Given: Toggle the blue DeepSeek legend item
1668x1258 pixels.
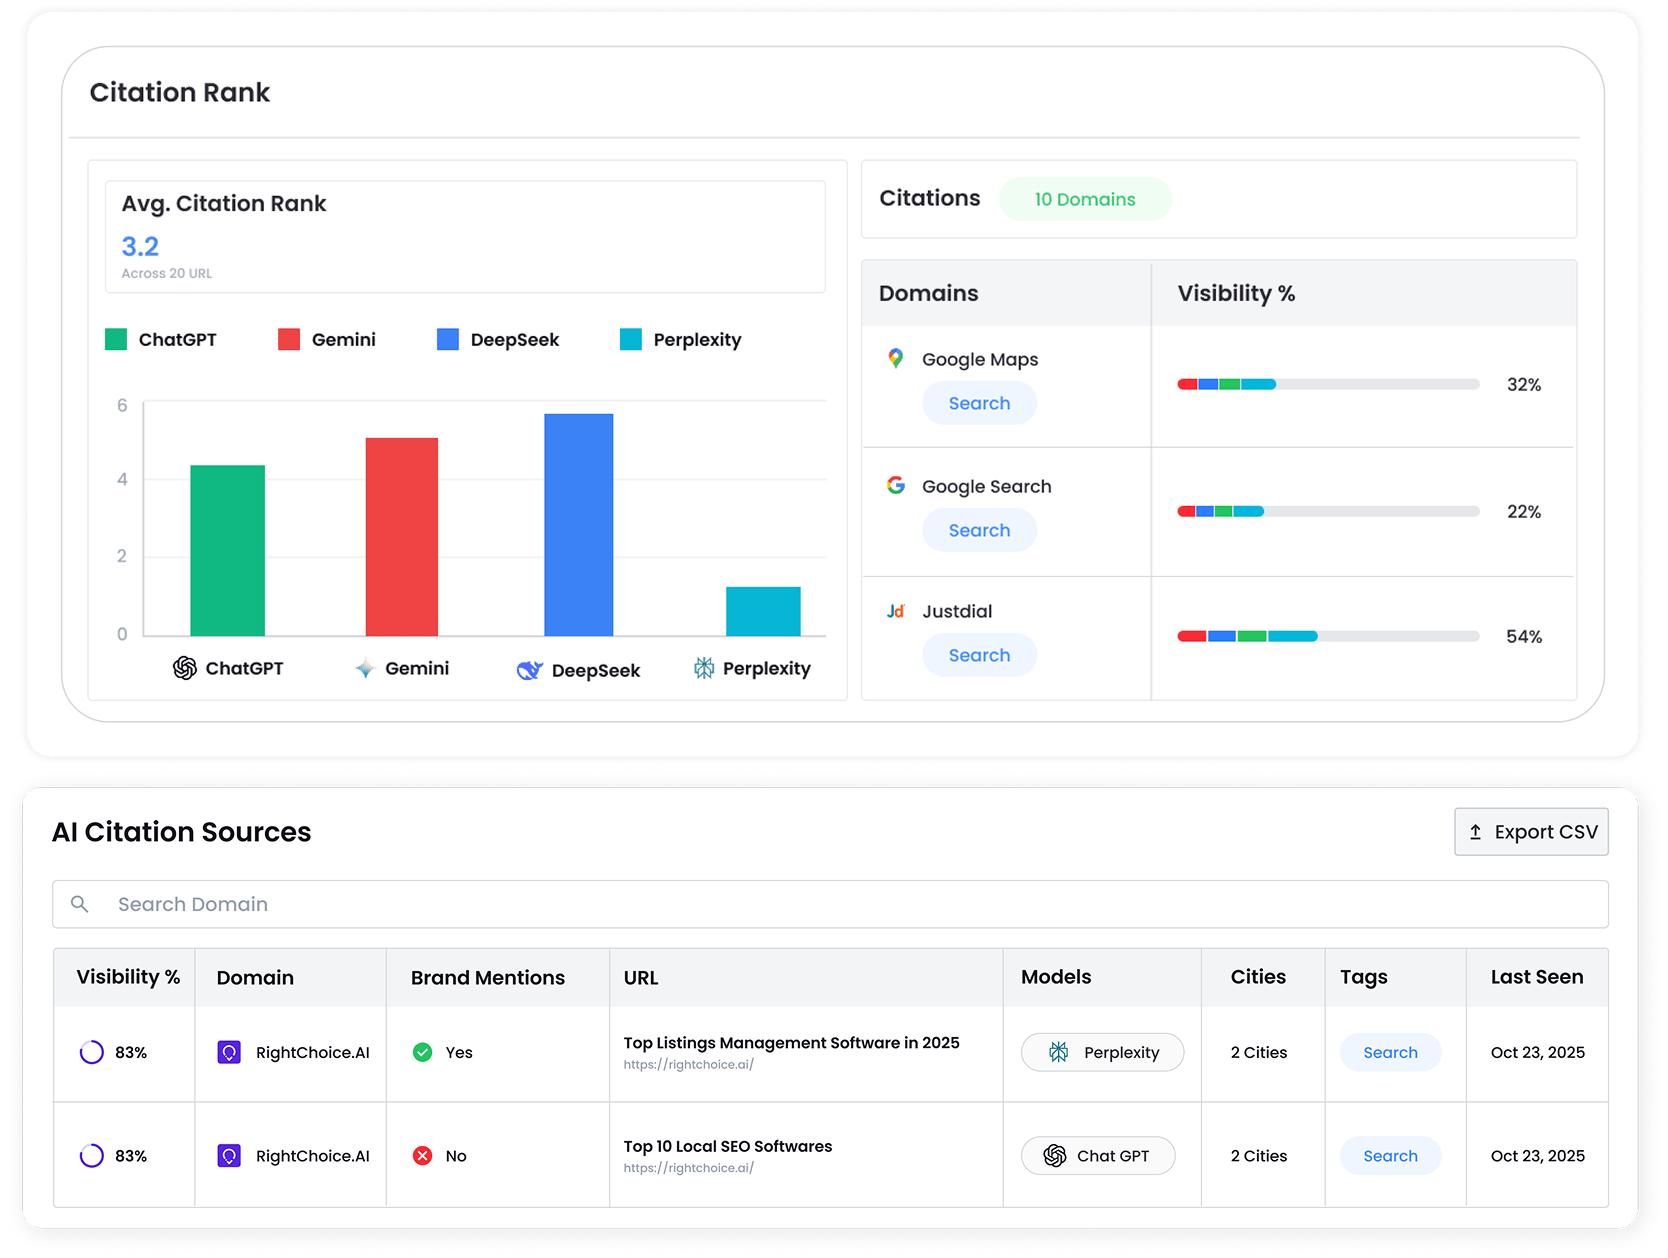Looking at the screenshot, I should (498, 340).
